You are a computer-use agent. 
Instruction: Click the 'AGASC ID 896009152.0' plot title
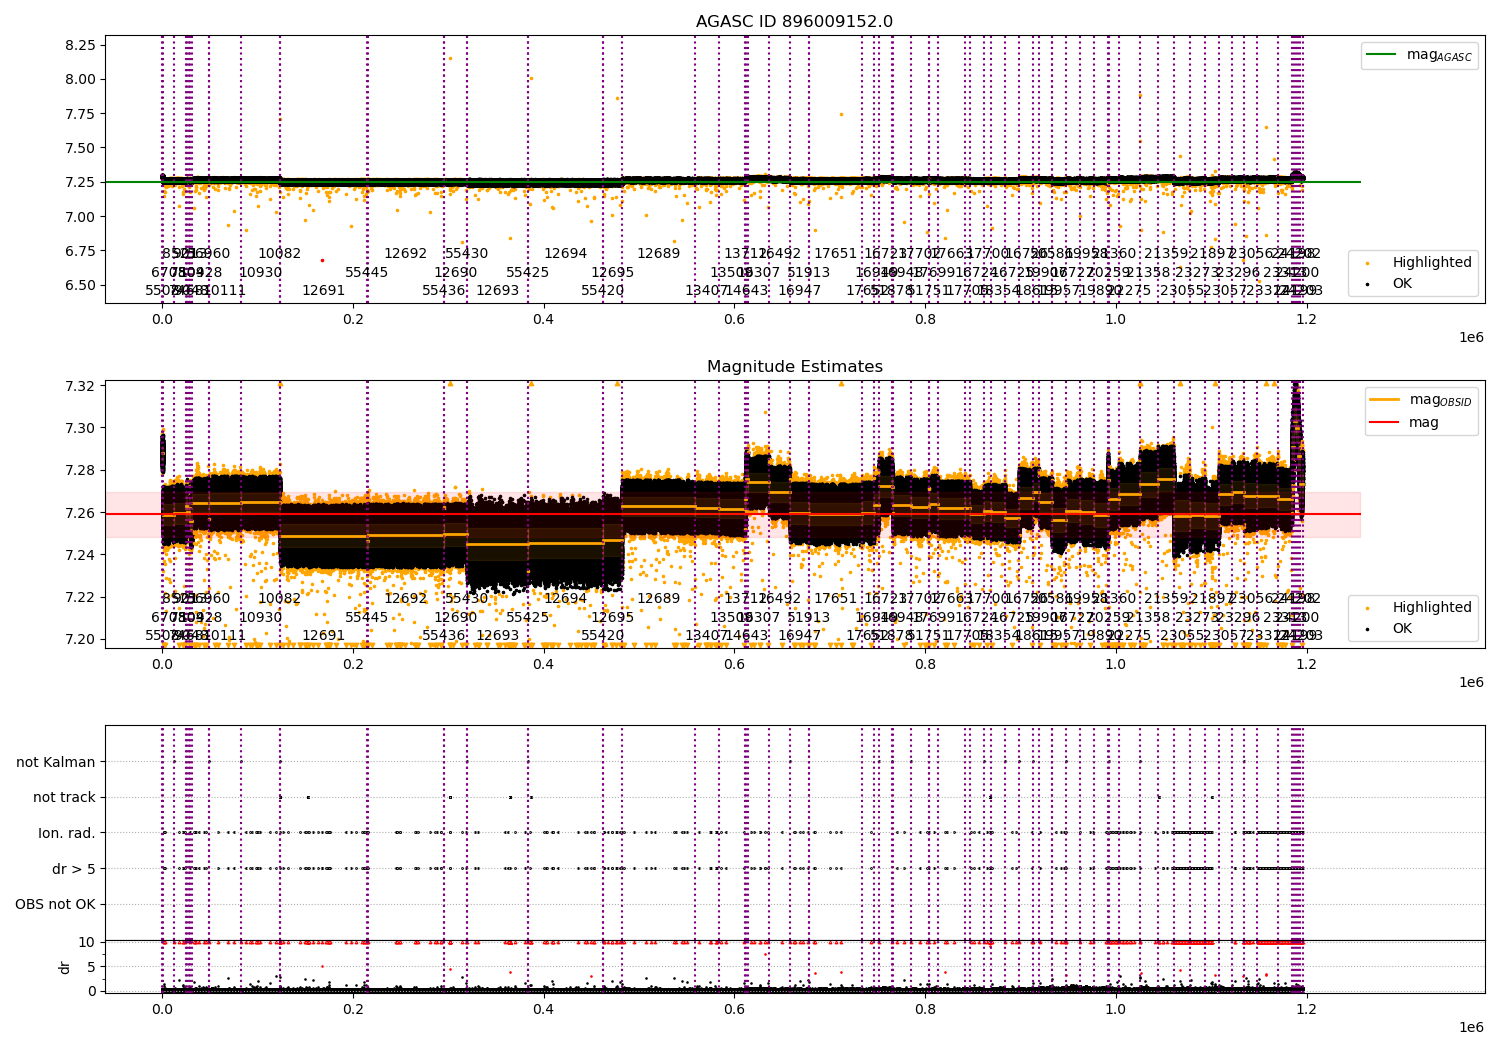coord(794,22)
